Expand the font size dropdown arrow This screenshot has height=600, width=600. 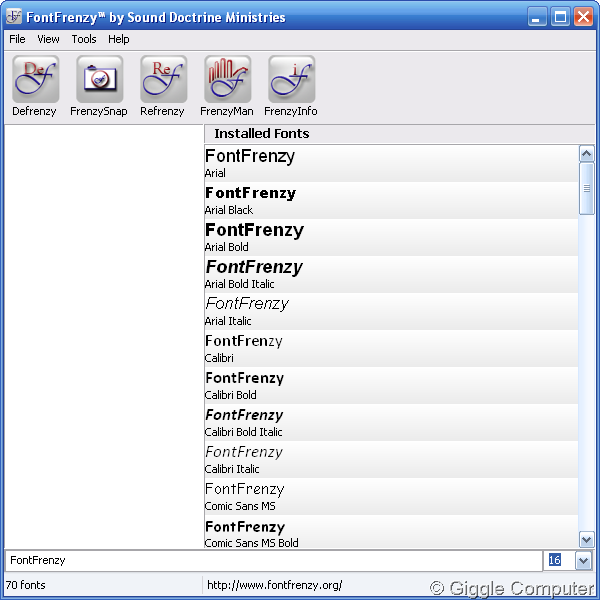coord(584,561)
